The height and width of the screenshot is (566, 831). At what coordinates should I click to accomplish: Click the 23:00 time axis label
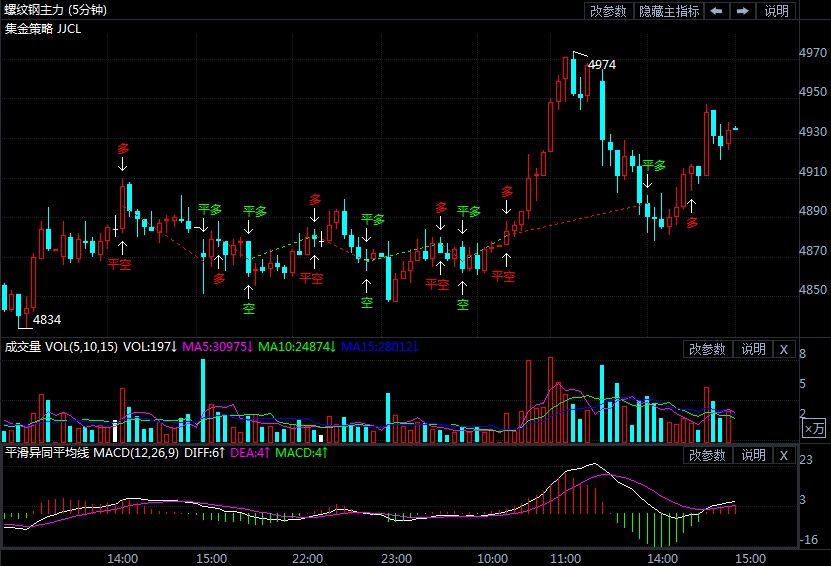tap(396, 559)
